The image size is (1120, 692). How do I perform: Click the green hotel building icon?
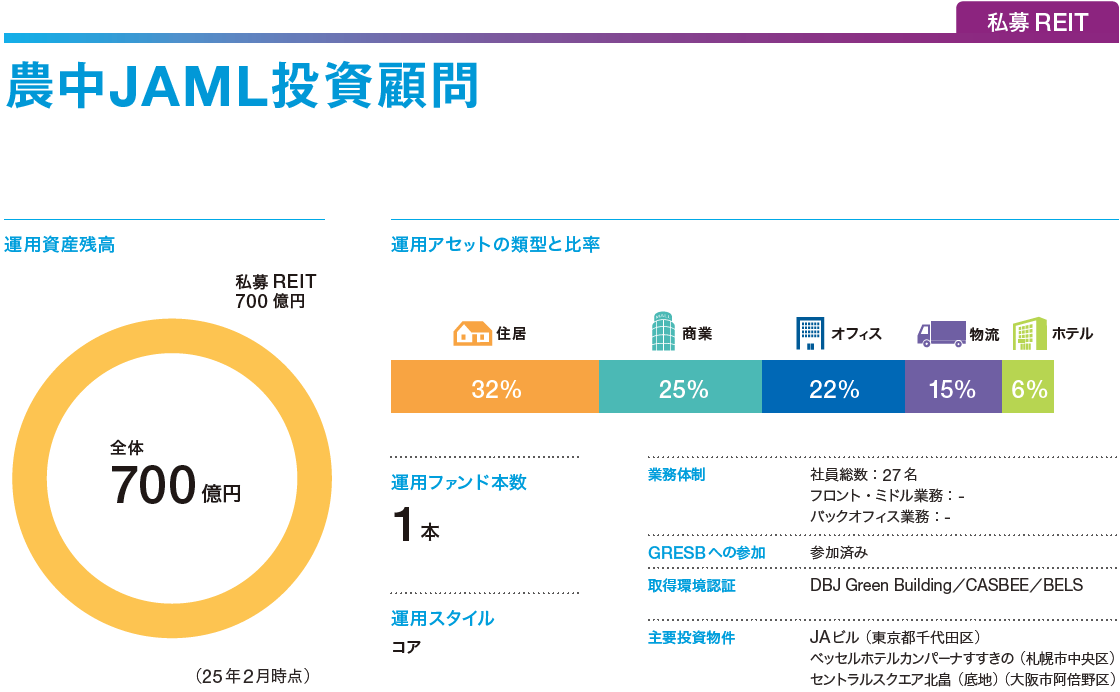click(x=1028, y=334)
